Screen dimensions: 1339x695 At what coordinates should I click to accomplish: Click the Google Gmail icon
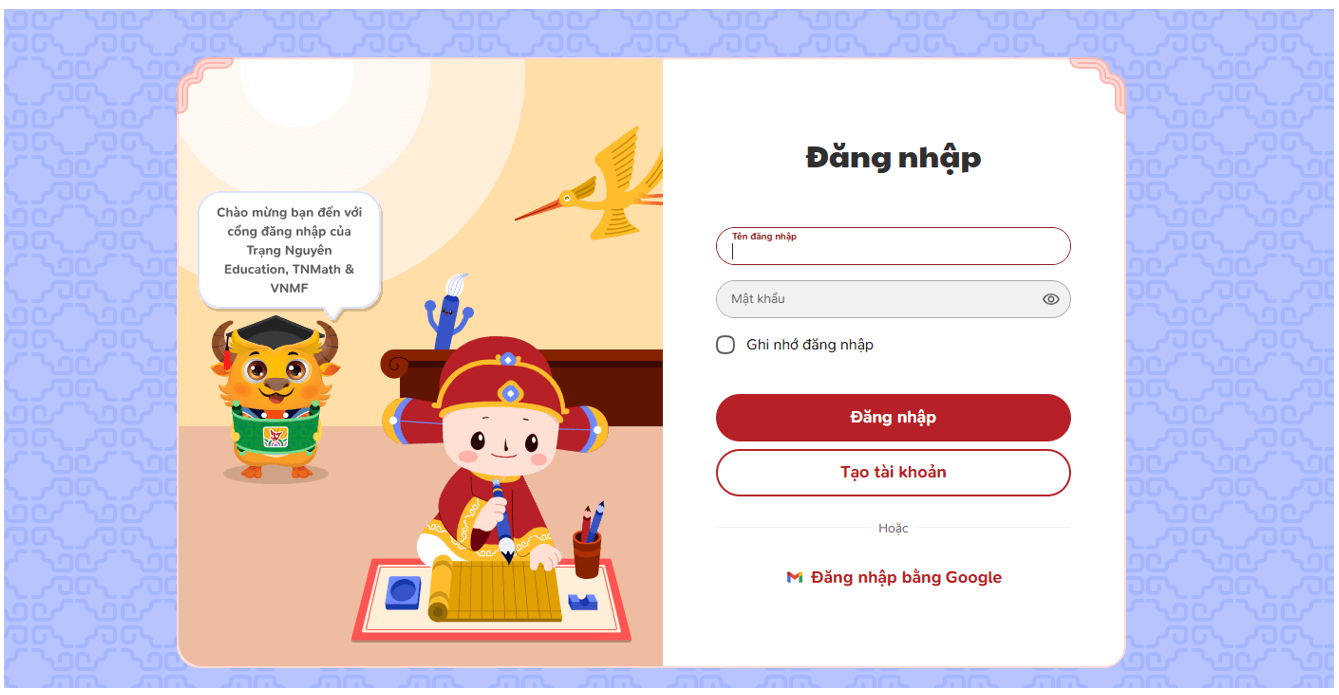click(794, 577)
